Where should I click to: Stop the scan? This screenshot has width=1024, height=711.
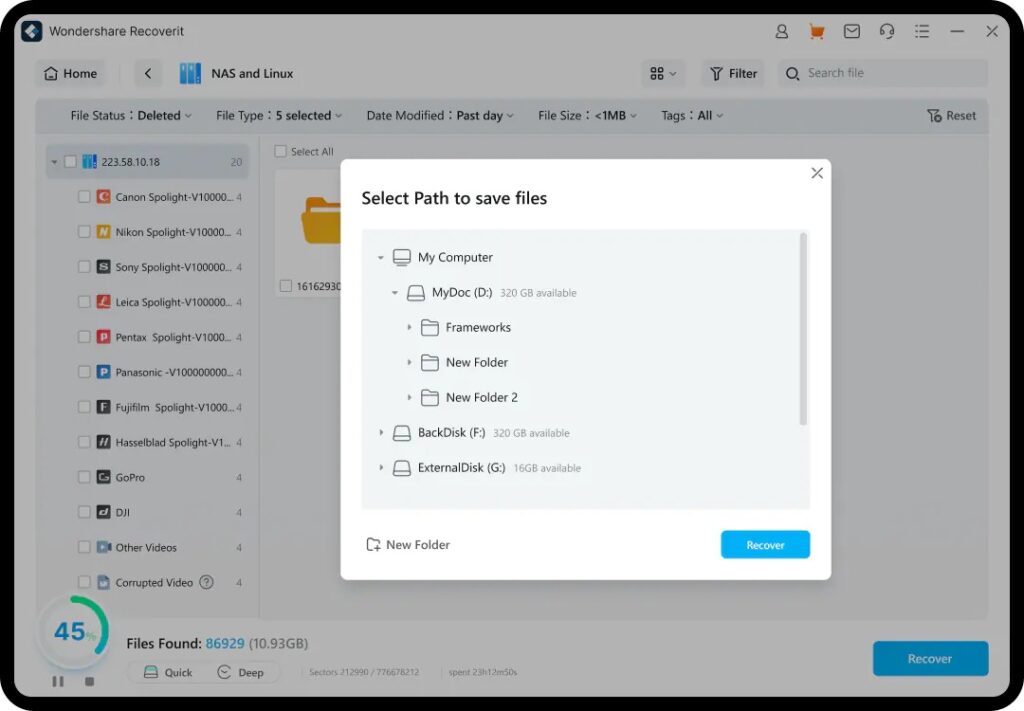pyautogui.click(x=89, y=682)
